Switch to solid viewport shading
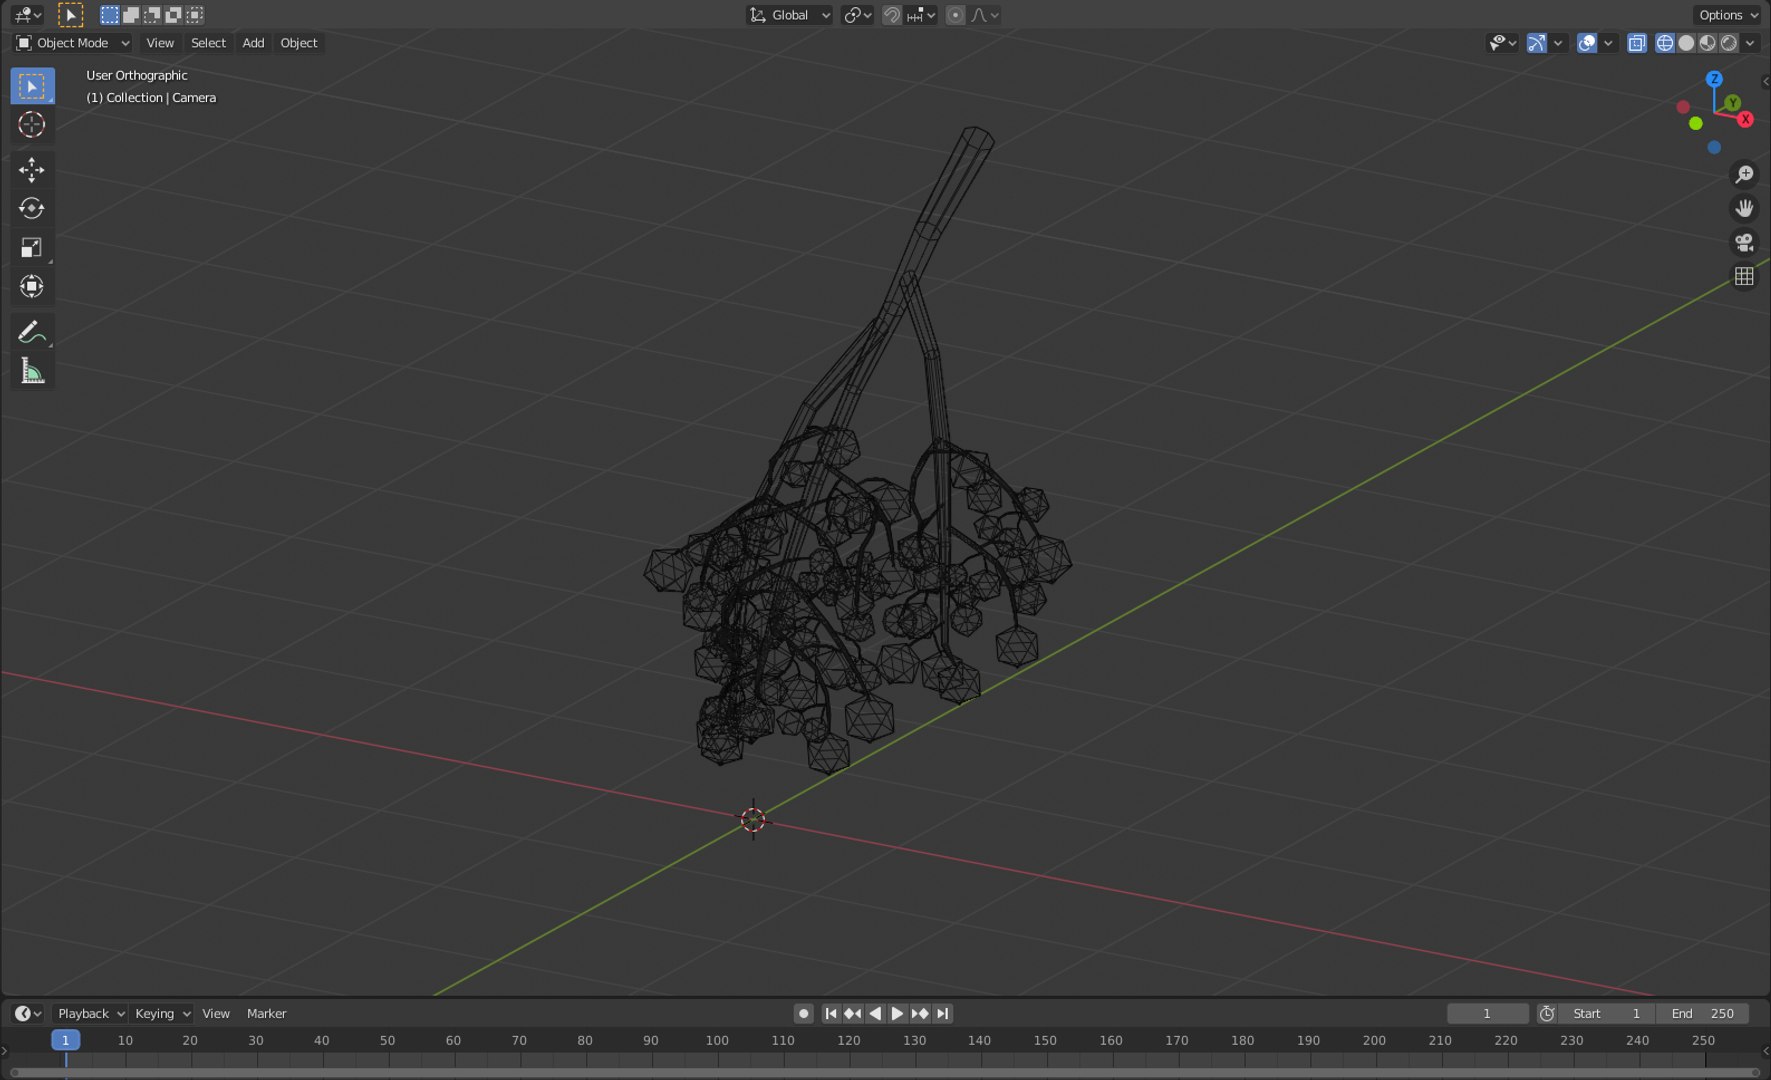Viewport: 1771px width, 1080px height. [x=1686, y=43]
